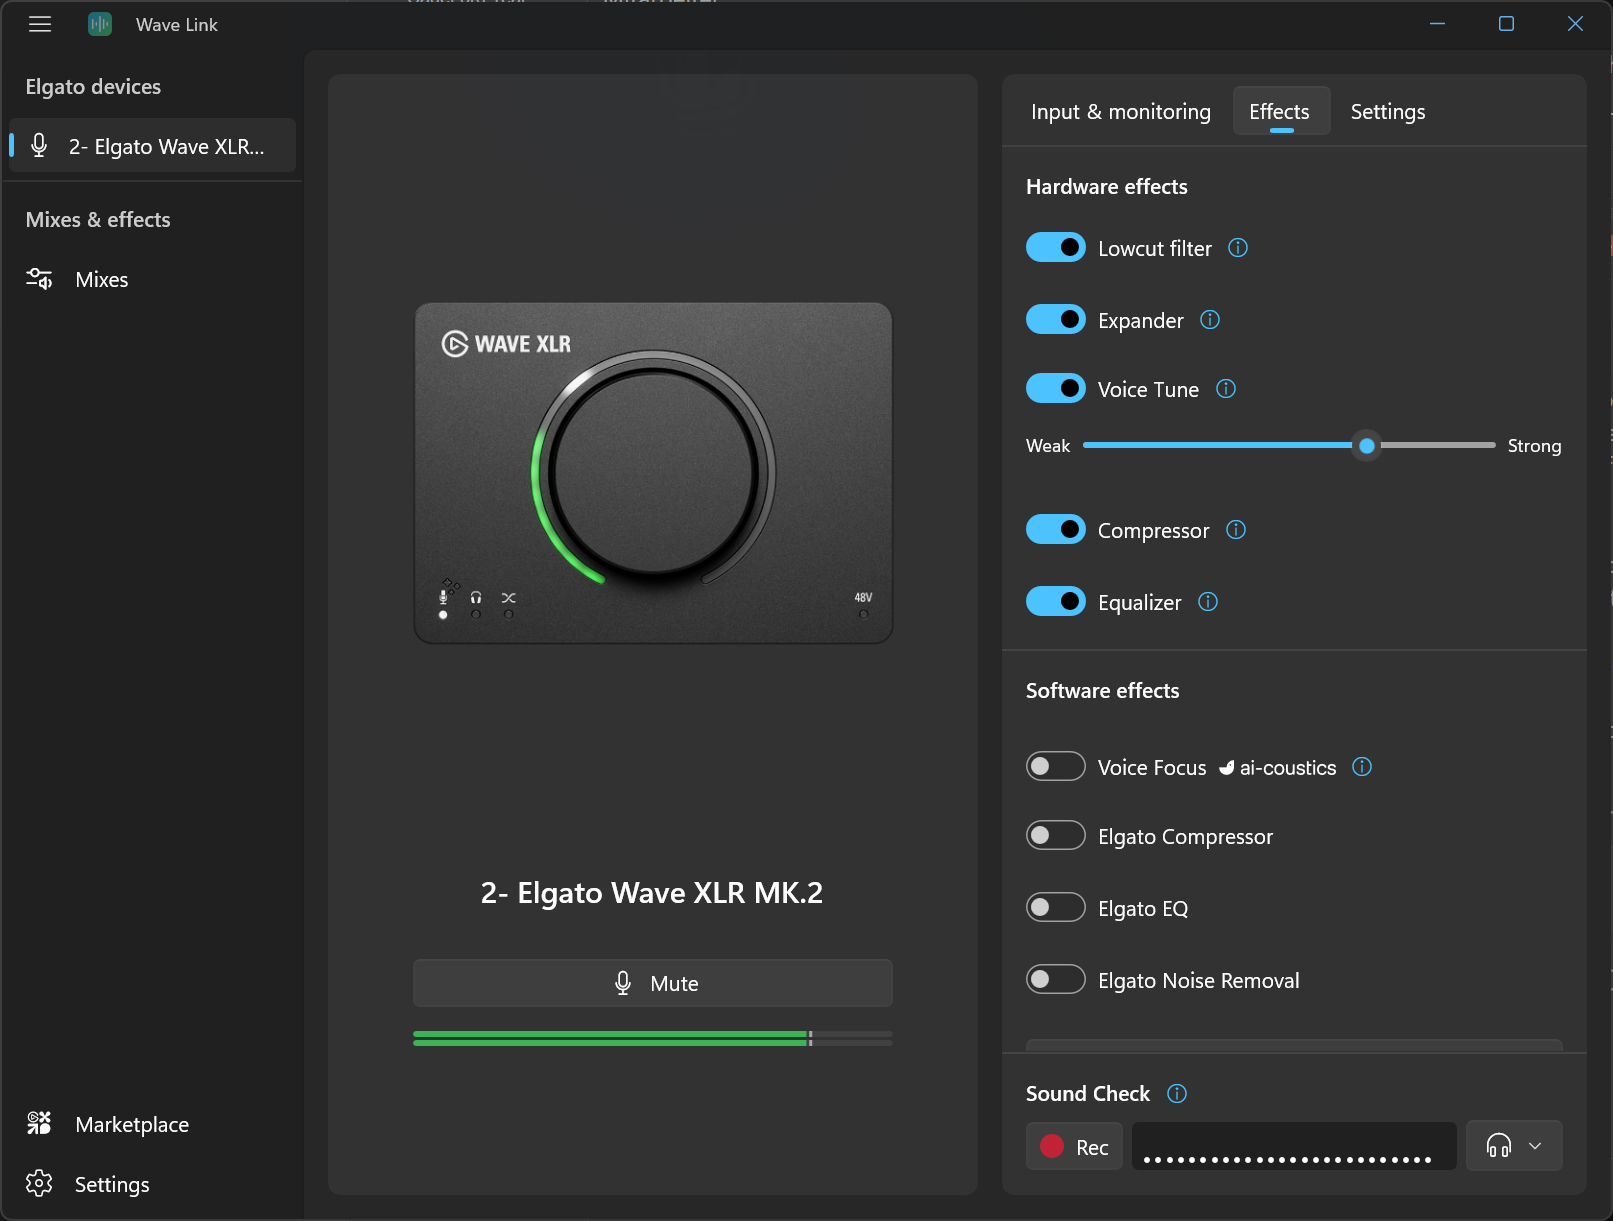The height and width of the screenshot is (1221, 1613).
Task: Click the ai-coustics logo icon
Action: click(1227, 768)
